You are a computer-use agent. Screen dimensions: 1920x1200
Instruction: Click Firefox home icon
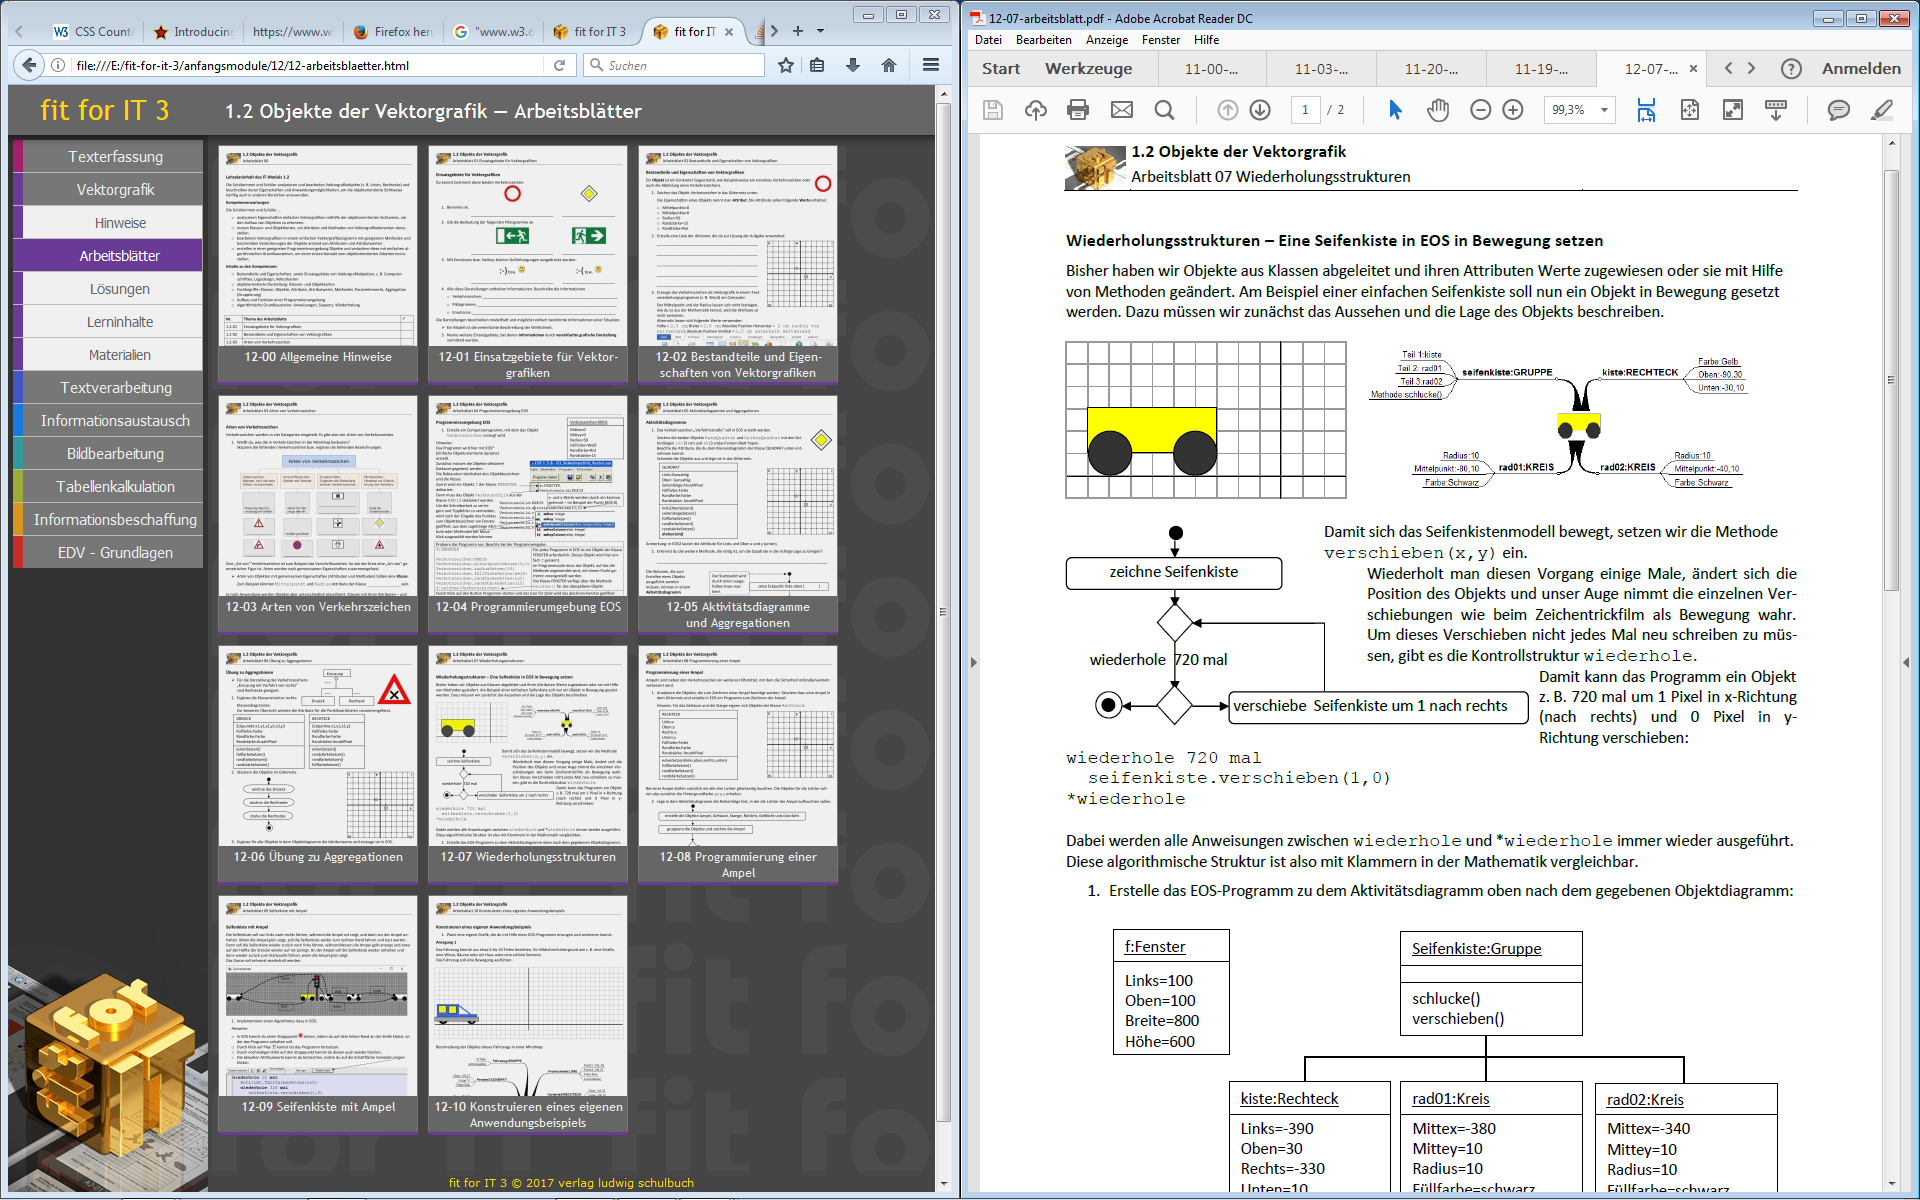pos(888,65)
